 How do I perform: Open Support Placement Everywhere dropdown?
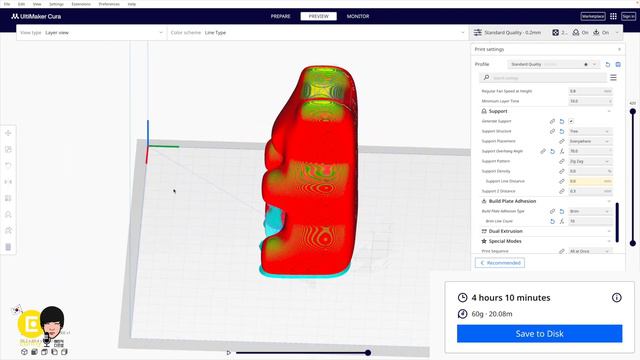coord(590,141)
